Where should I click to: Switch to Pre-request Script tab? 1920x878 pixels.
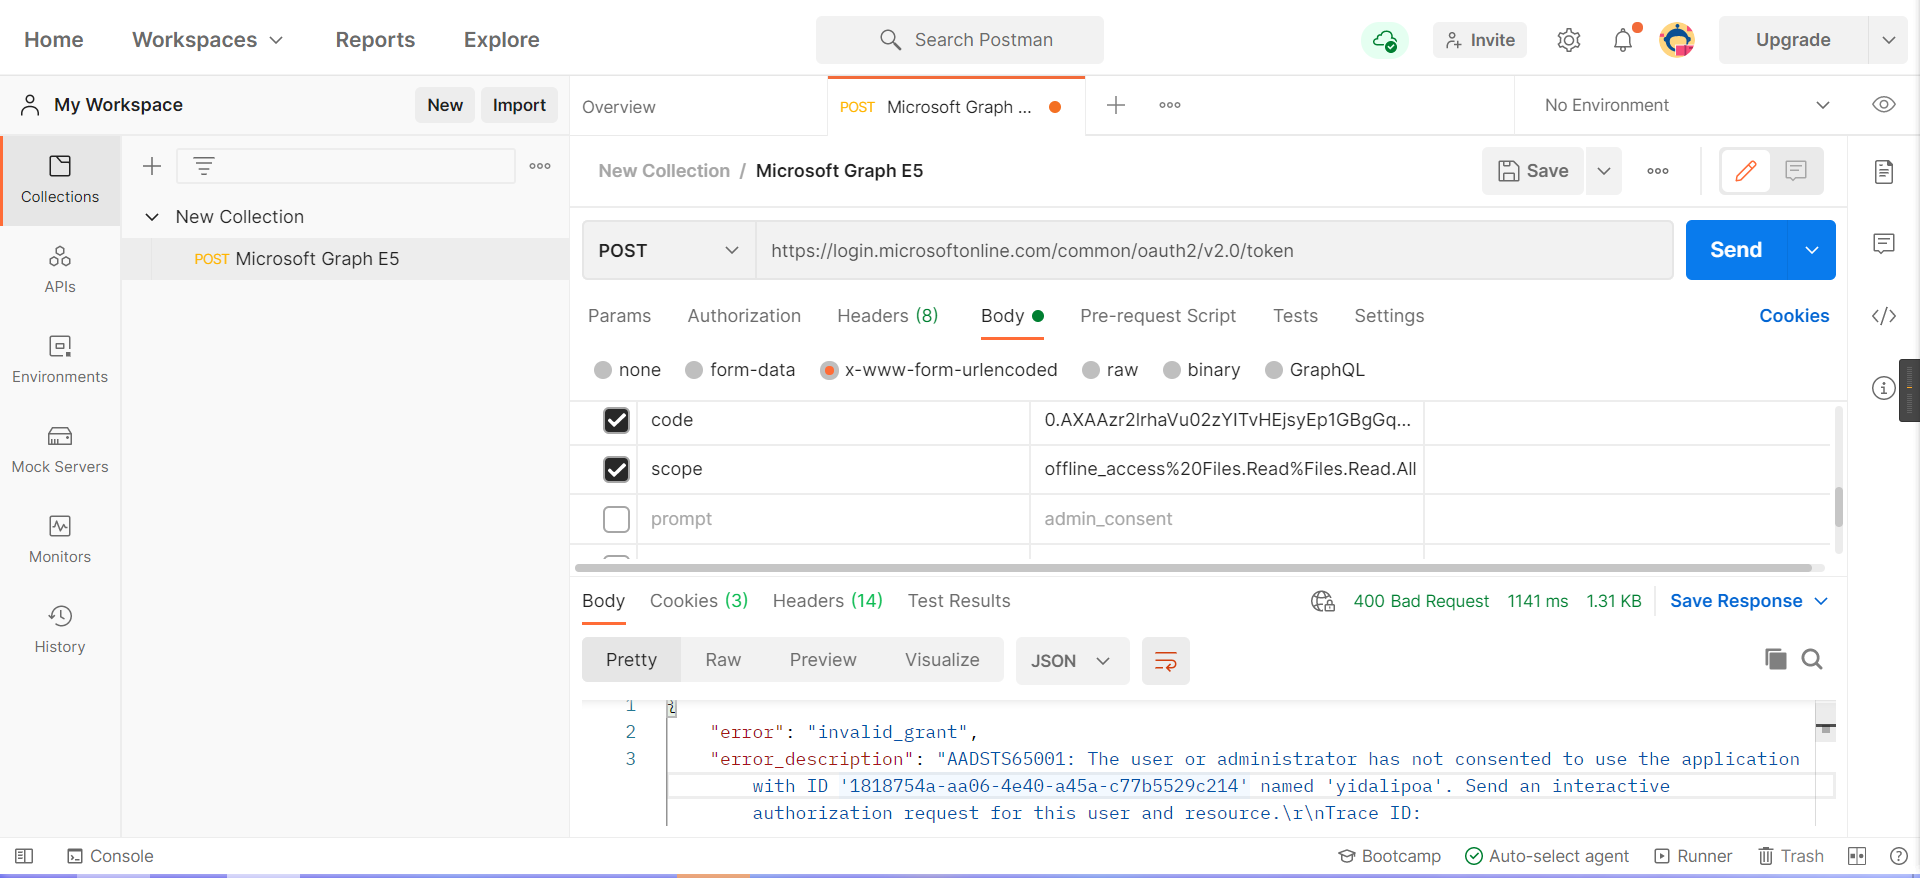1158,316
